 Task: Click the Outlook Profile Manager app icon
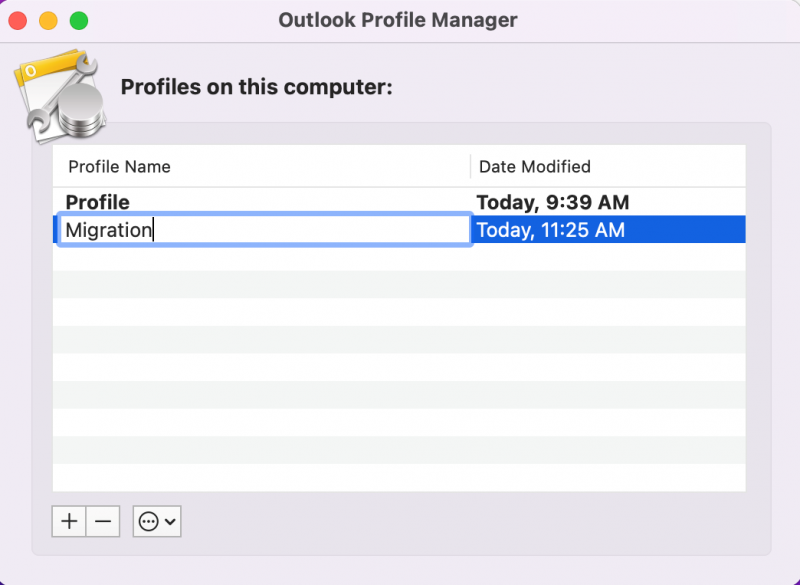click(x=60, y=95)
